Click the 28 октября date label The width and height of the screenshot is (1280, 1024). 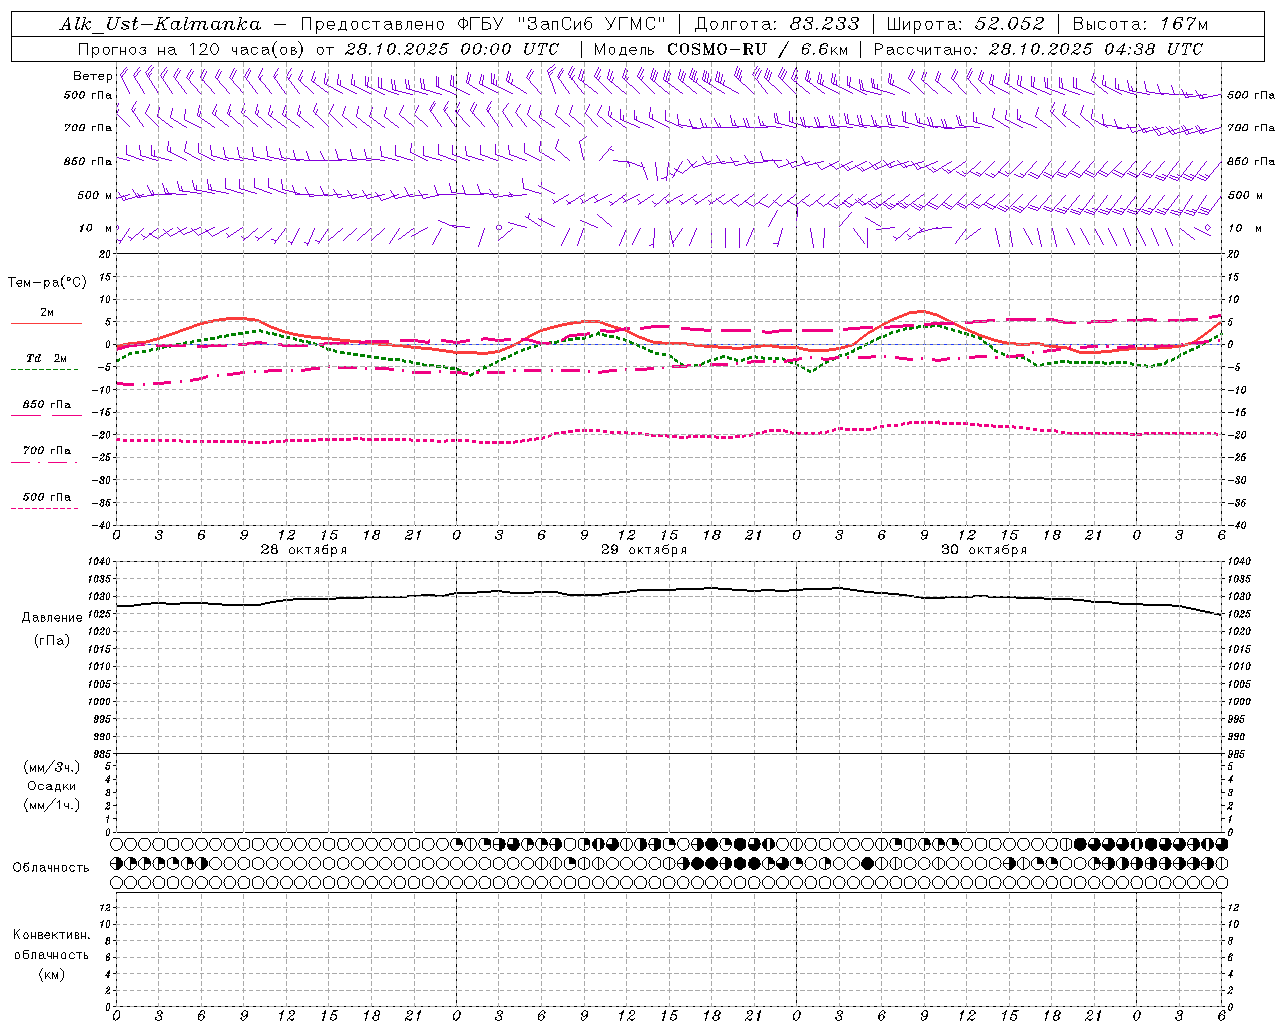coord(304,549)
